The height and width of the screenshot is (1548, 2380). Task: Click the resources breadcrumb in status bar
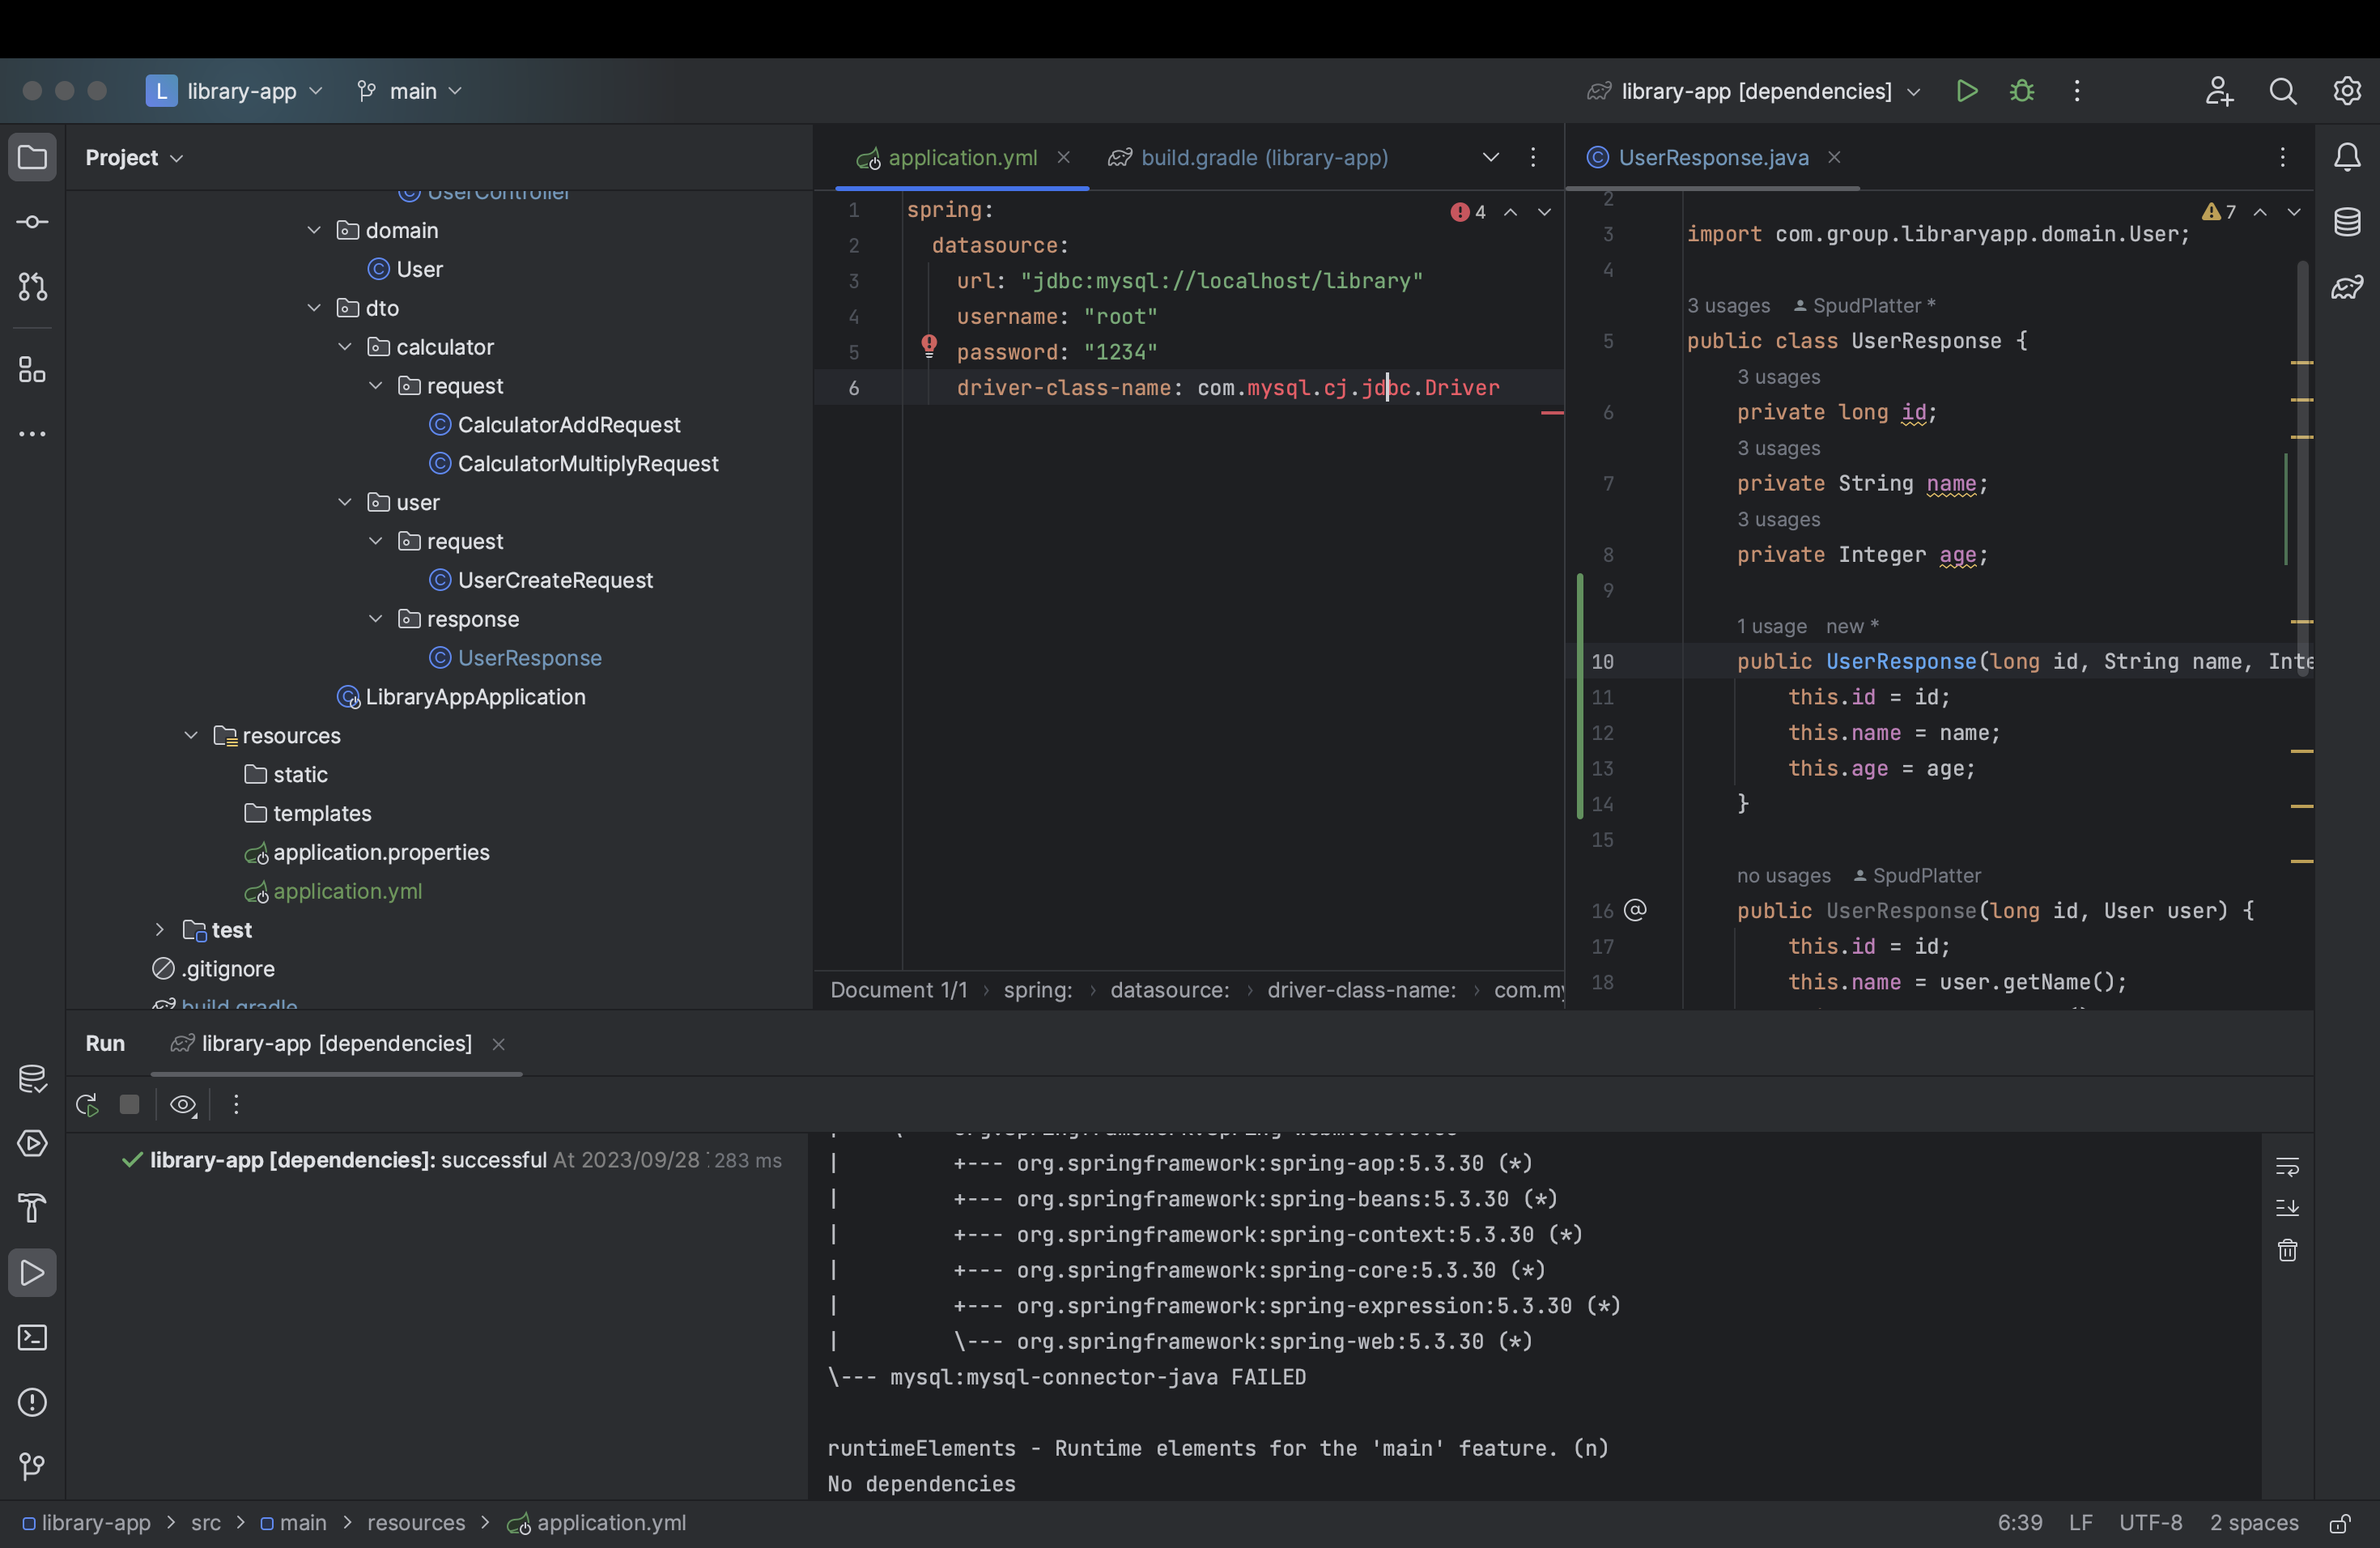pos(416,1523)
